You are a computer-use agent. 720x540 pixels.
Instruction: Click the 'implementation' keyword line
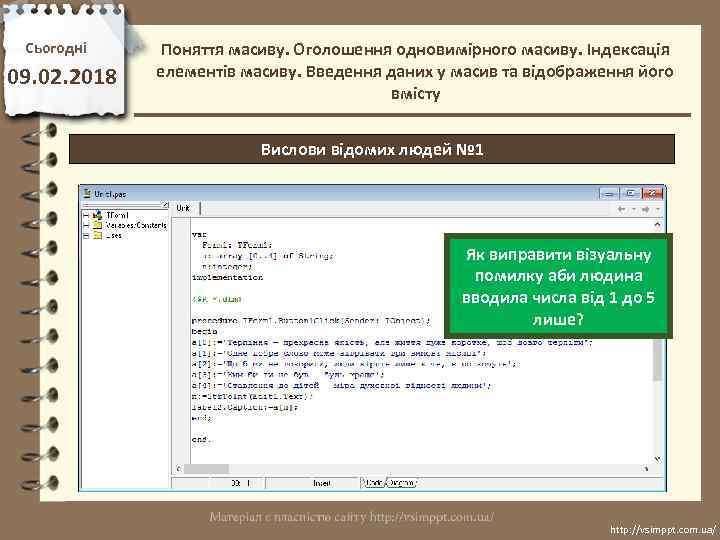tap(227, 277)
